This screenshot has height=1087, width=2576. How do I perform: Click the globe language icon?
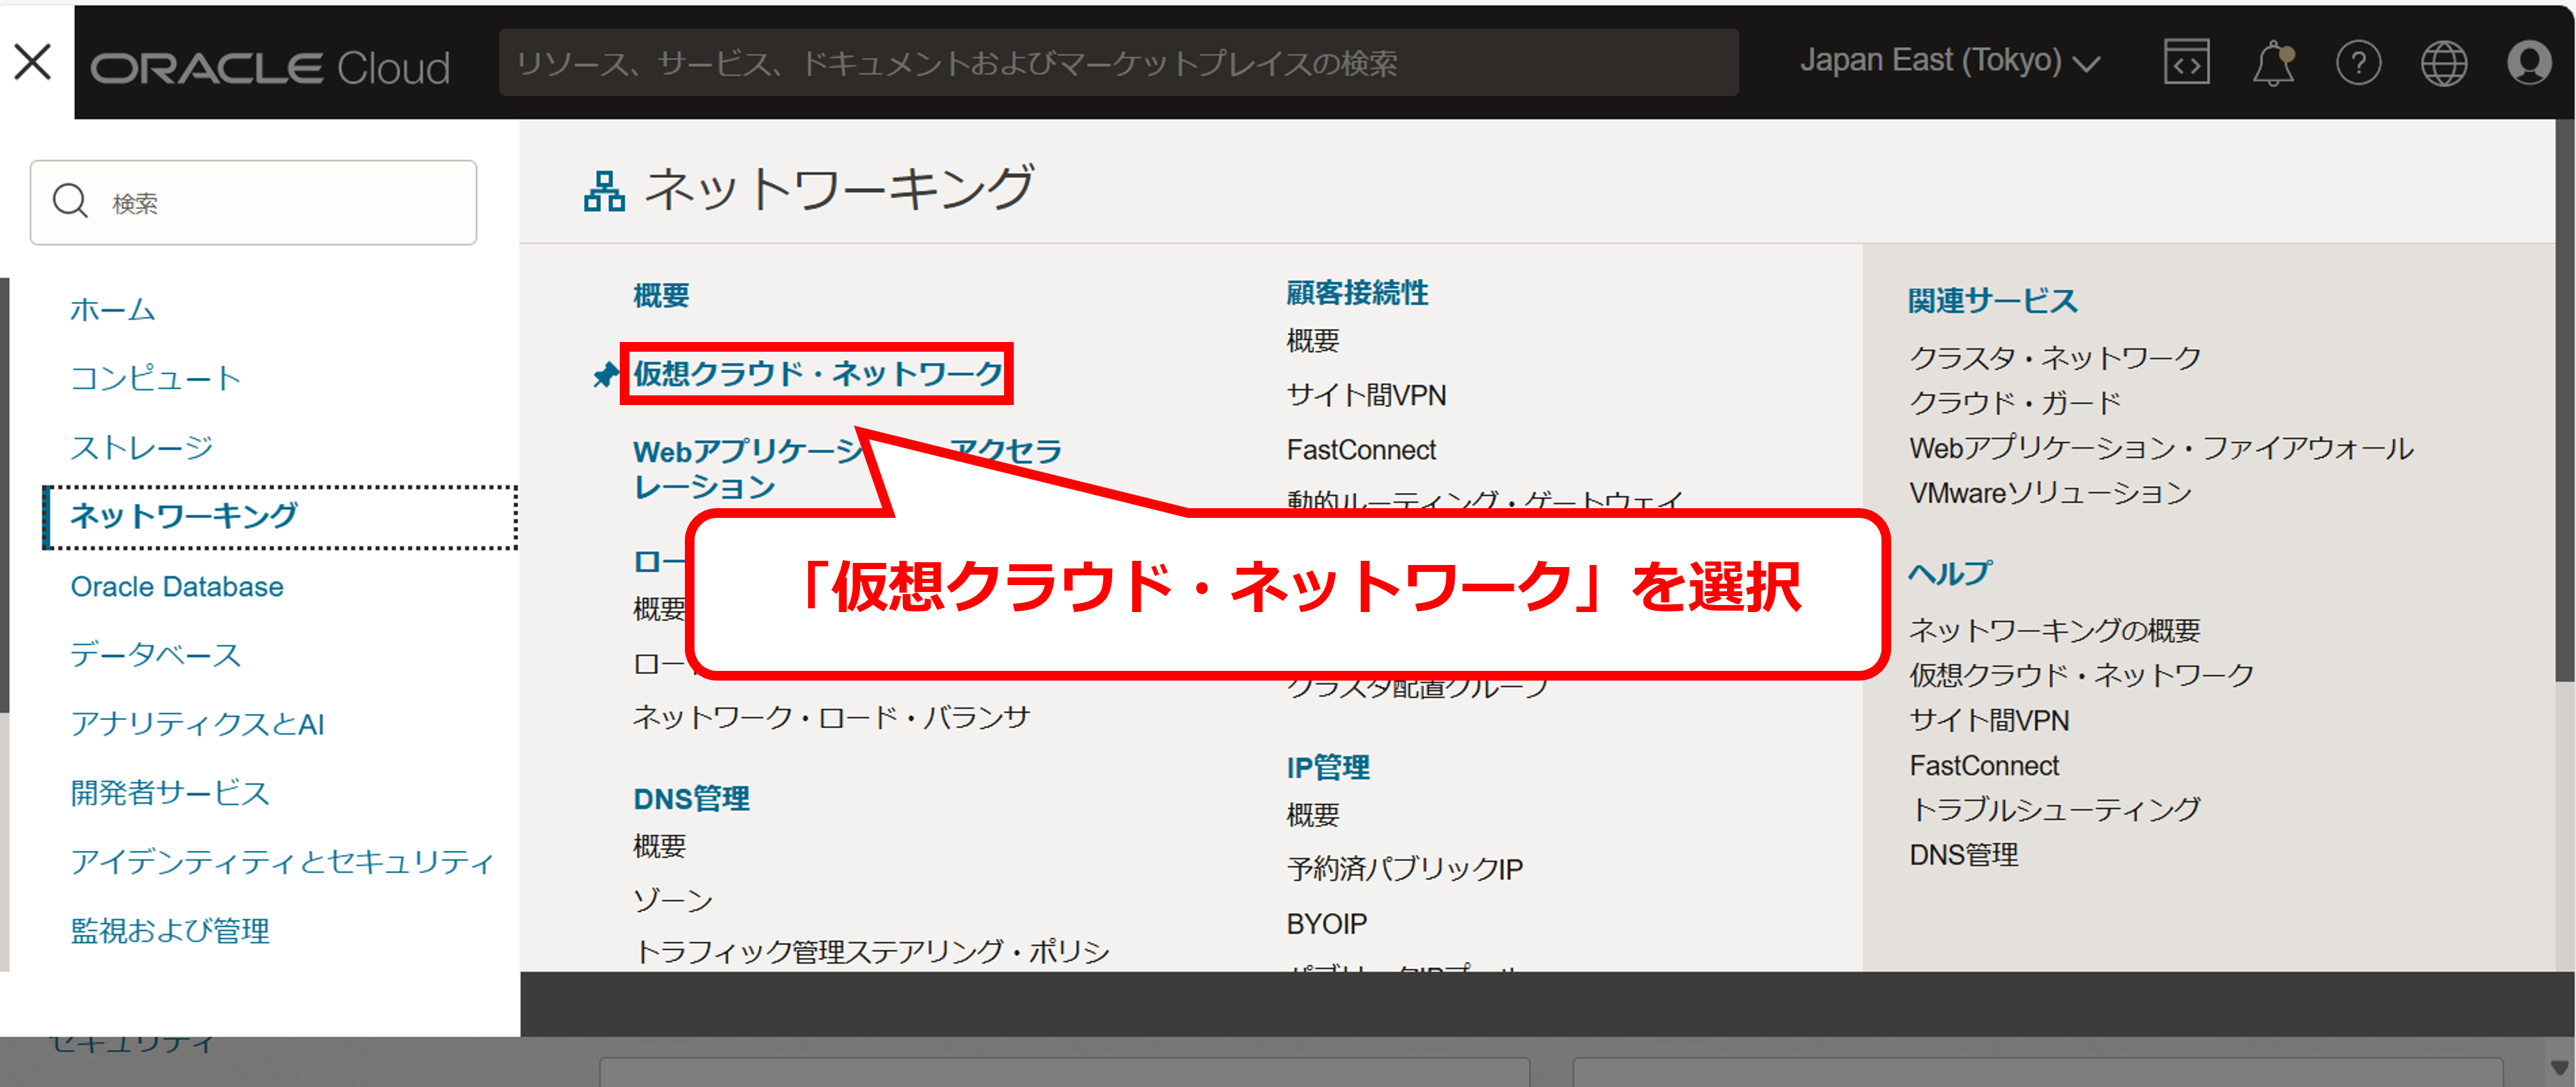pos(2443,64)
